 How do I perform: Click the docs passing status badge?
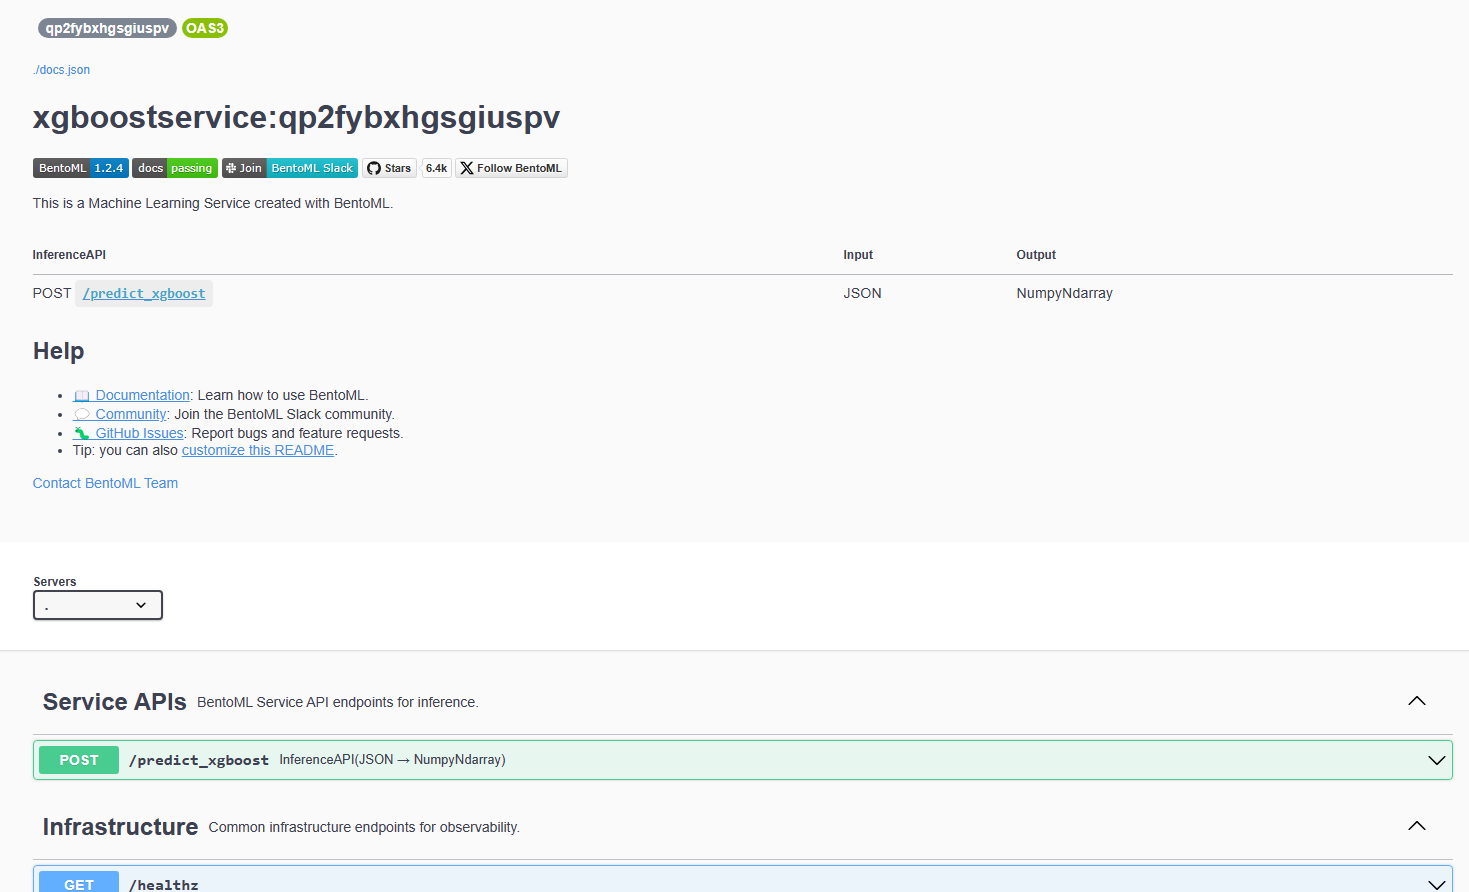174,167
